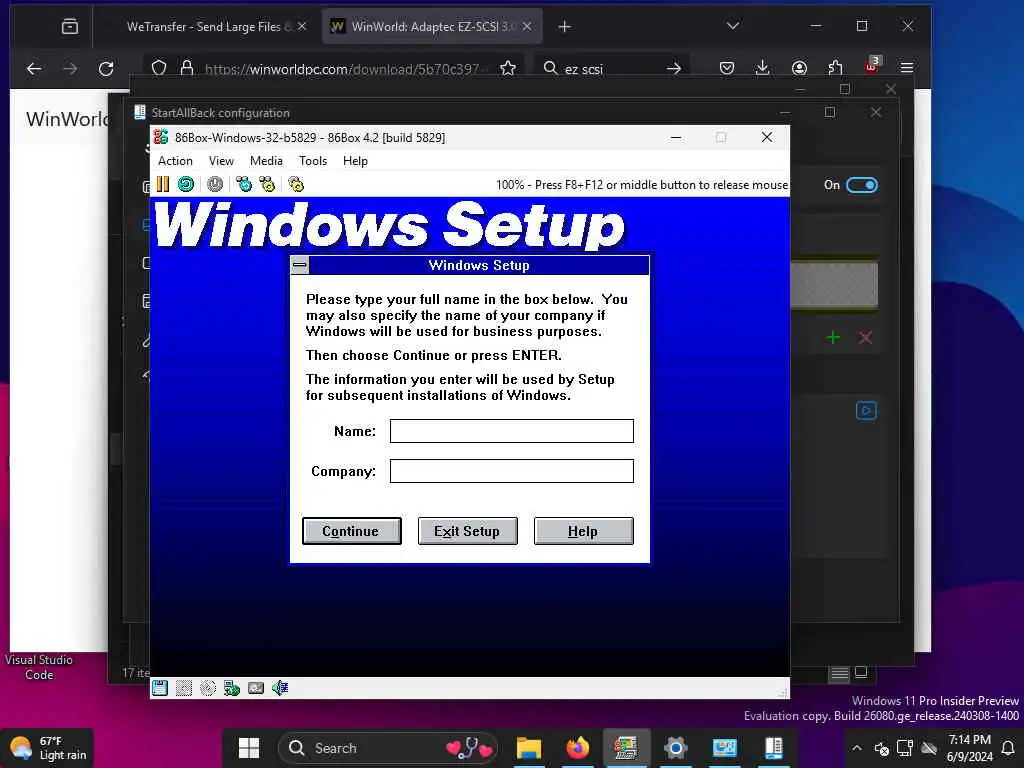Open the Media menu in 86Box

(266, 161)
